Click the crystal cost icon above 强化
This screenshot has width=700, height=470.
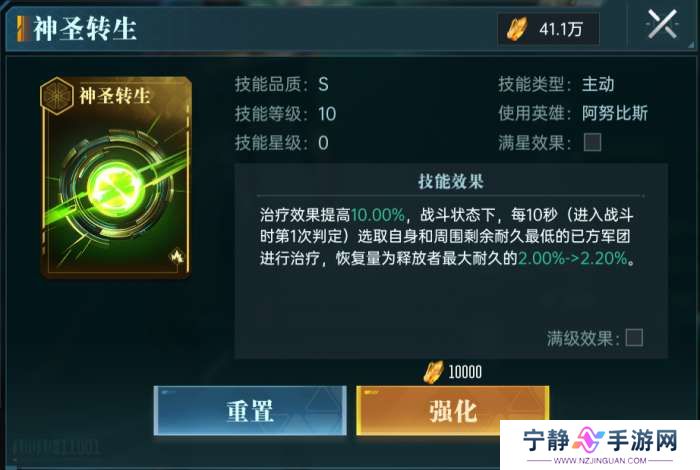[433, 372]
